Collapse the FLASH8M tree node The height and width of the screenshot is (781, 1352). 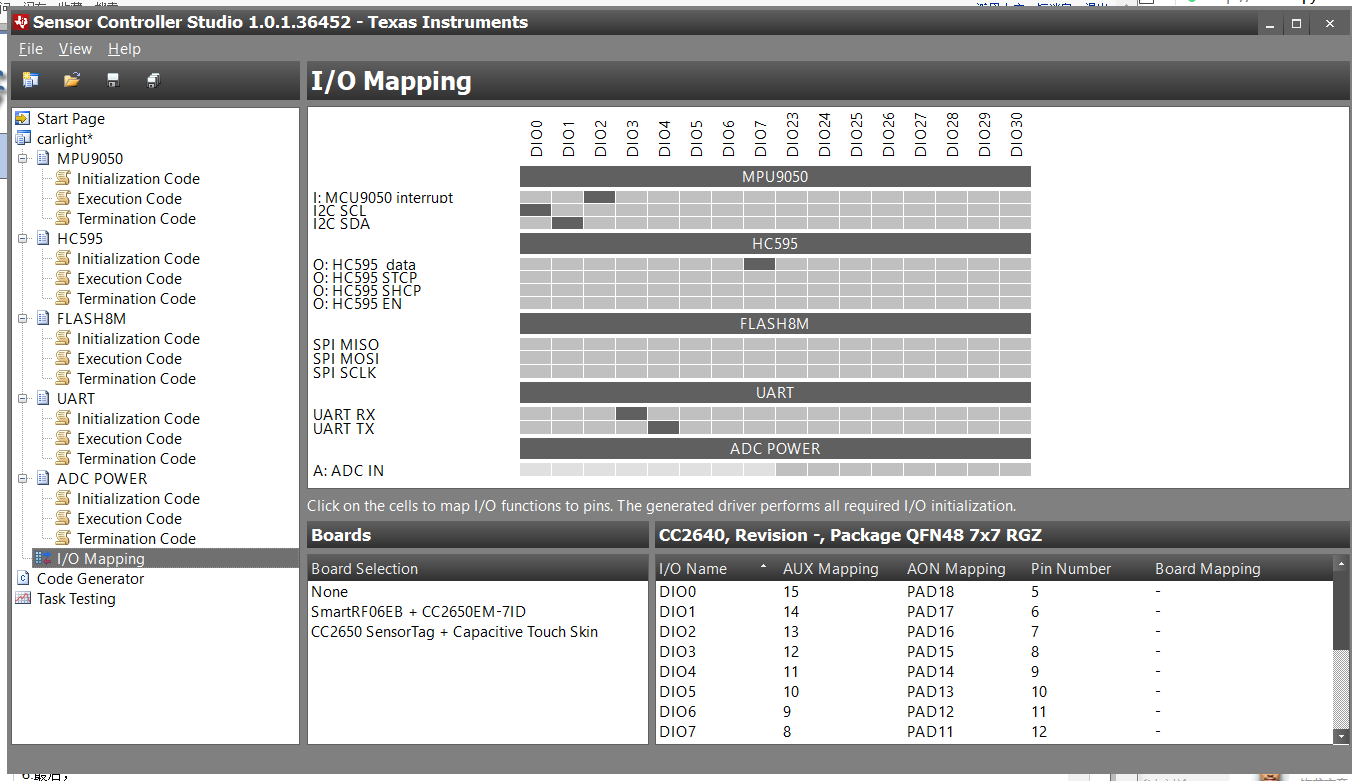[23, 318]
